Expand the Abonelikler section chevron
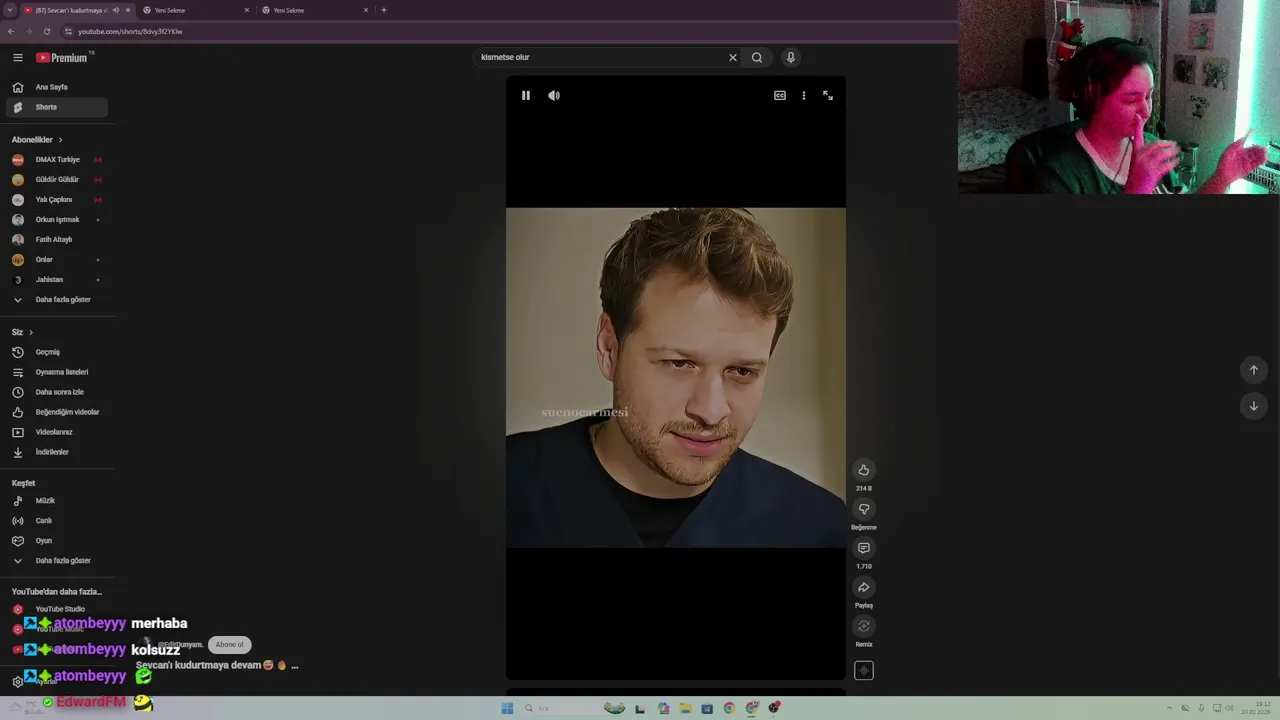Screen dimensions: 1280x720 pos(60,140)
